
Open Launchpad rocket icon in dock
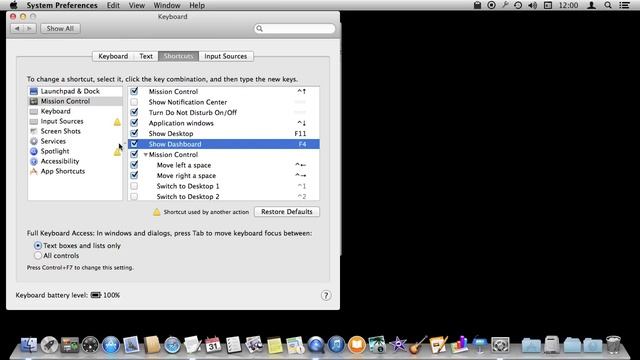tap(49, 344)
